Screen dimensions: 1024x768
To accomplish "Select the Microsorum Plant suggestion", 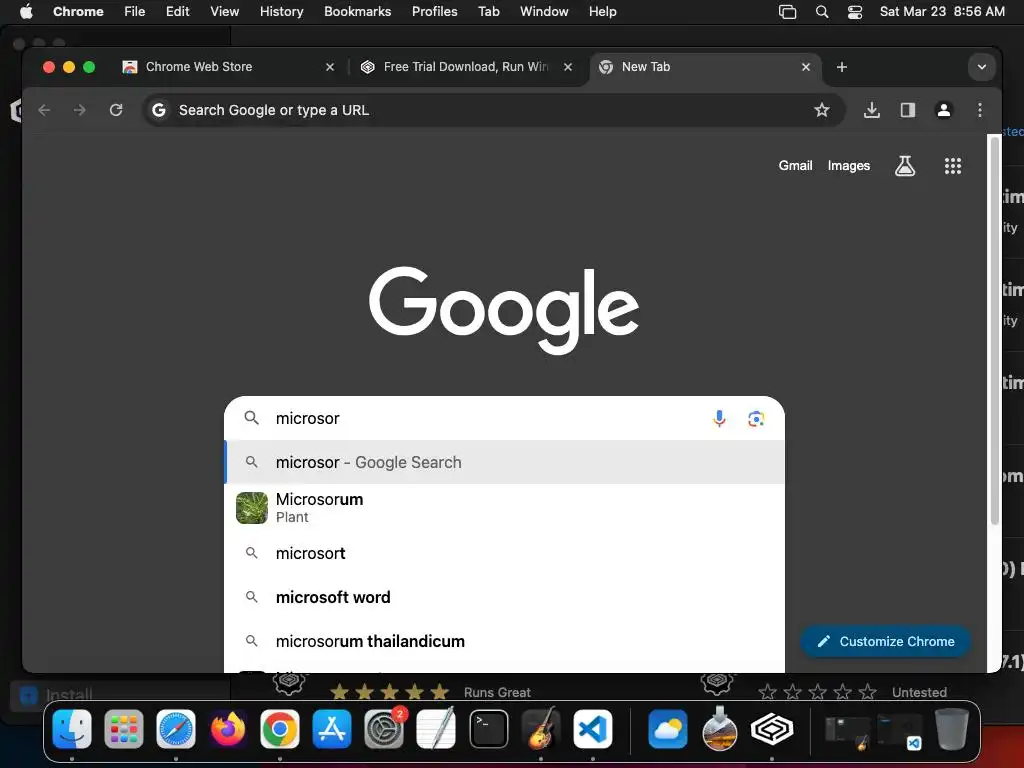I will click(x=504, y=507).
